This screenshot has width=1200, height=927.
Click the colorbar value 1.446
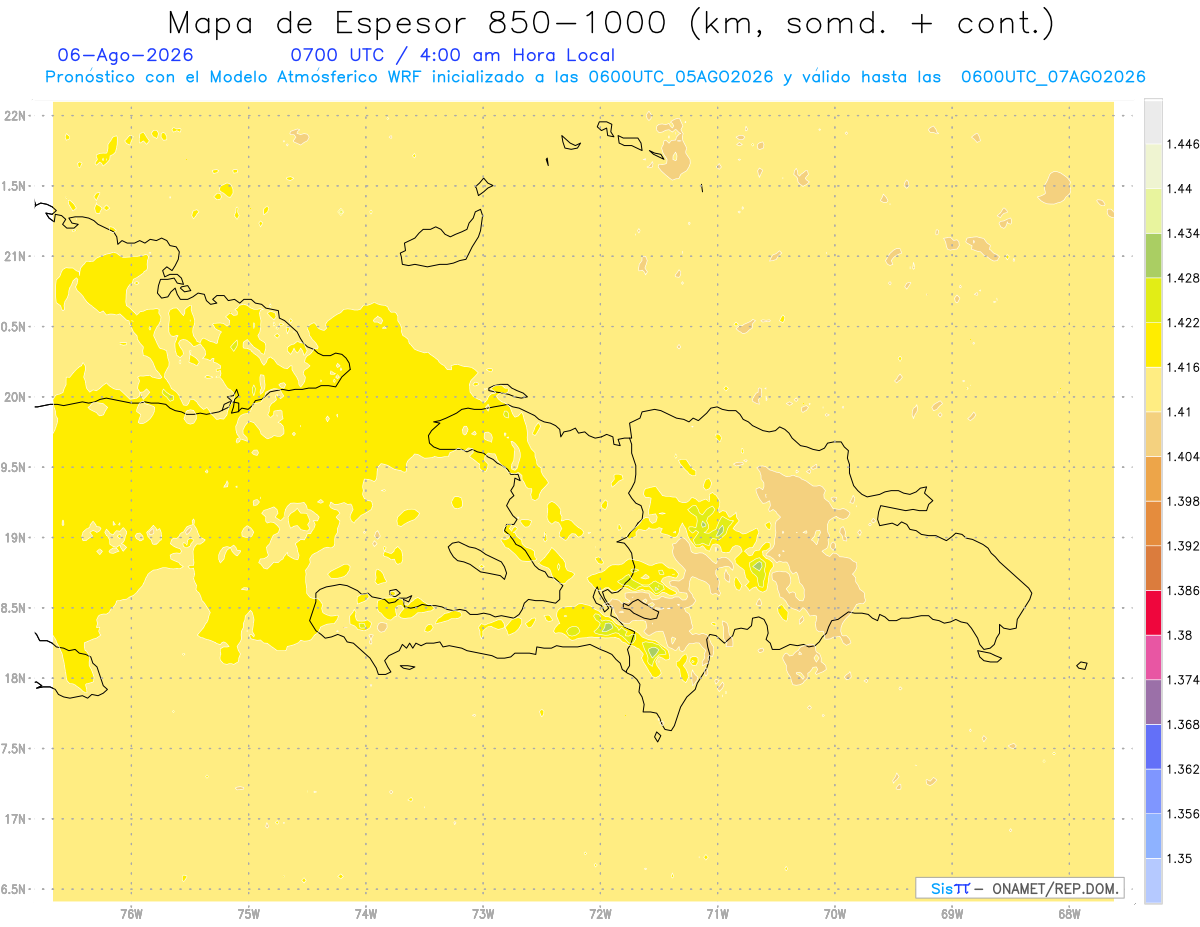click(1183, 144)
